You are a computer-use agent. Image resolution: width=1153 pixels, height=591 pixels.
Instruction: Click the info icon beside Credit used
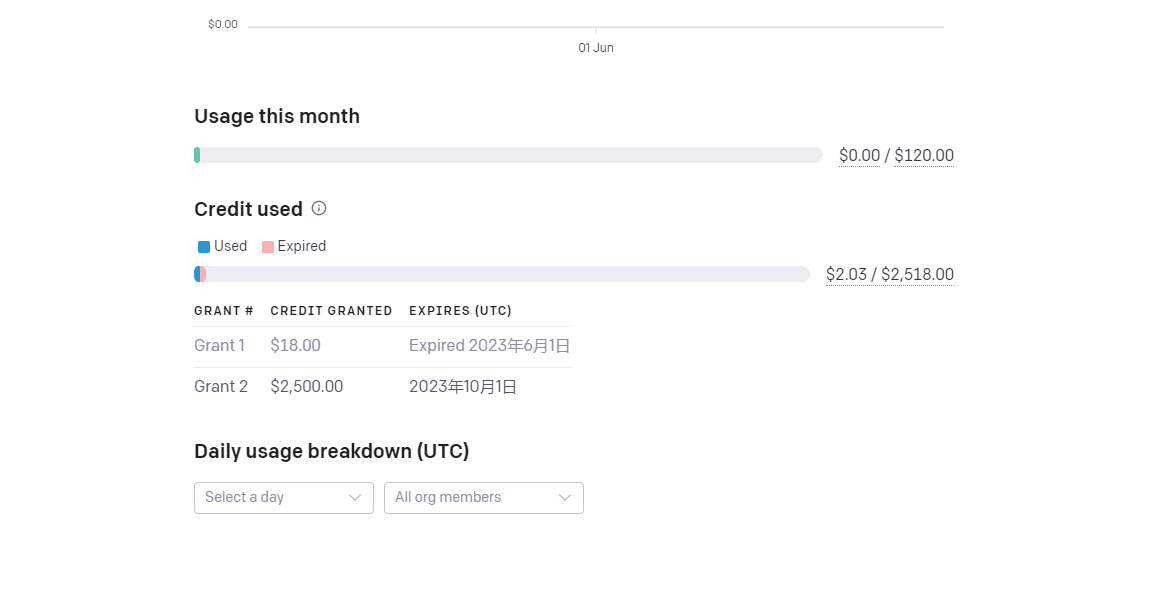(x=319, y=208)
